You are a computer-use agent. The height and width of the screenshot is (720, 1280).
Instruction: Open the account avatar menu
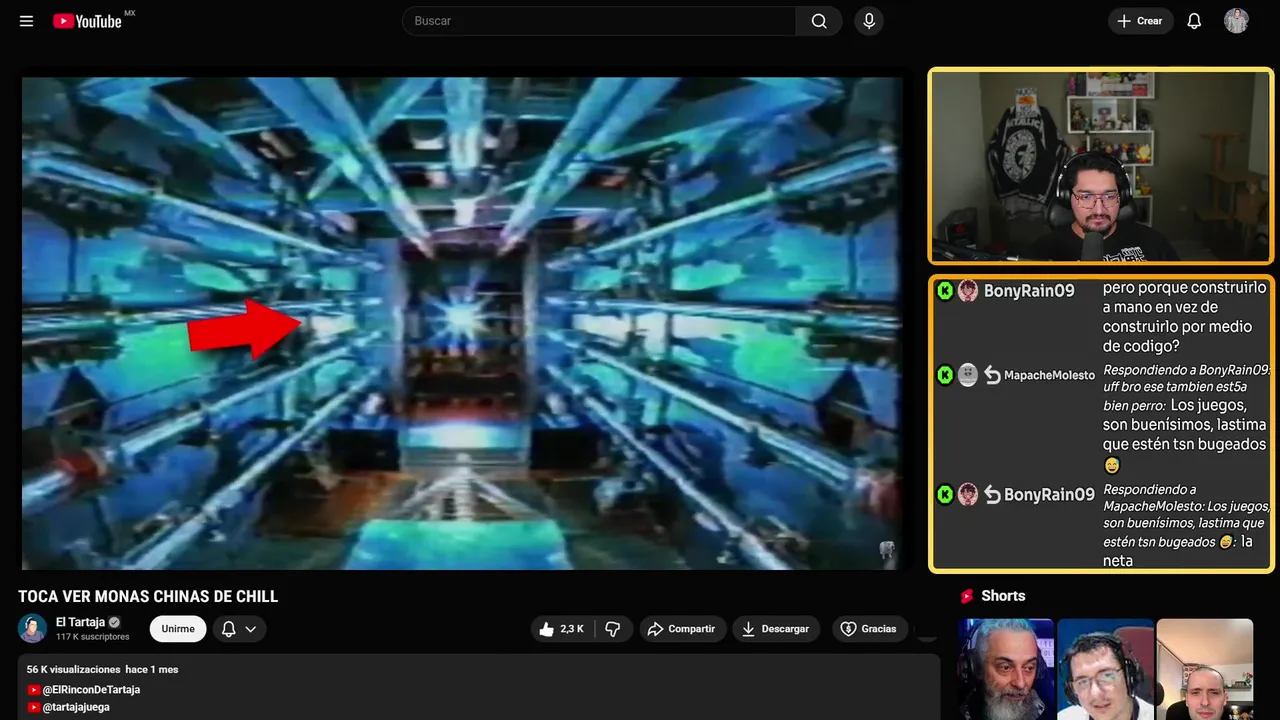1236,21
